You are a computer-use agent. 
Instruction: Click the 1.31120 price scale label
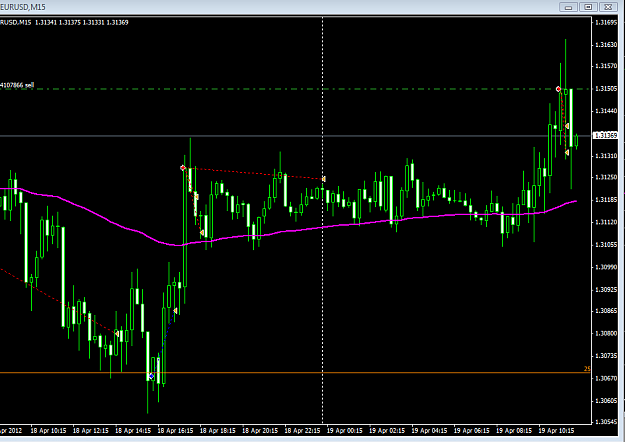[606, 222]
